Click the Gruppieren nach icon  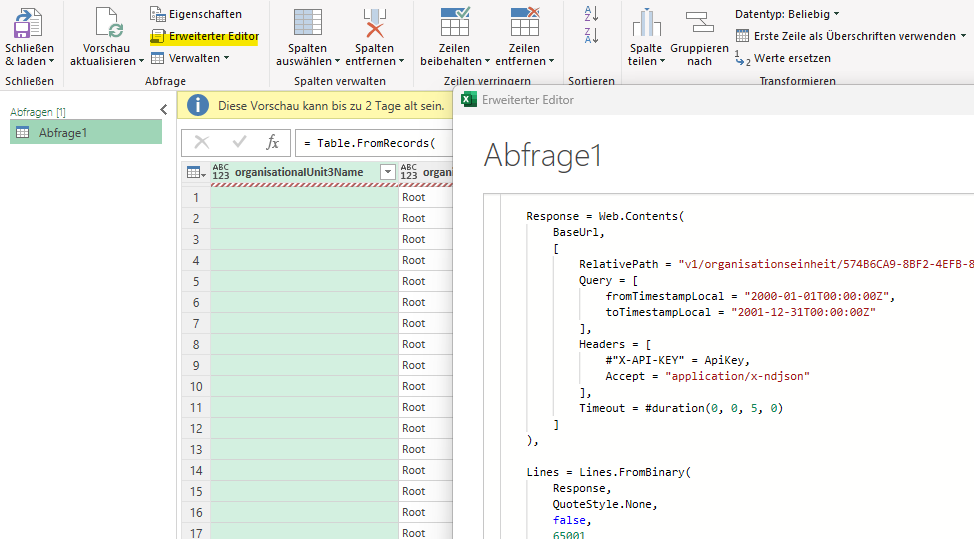[699, 22]
